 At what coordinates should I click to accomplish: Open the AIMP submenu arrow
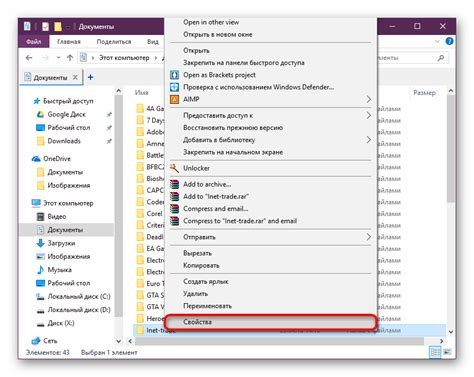[x=368, y=99]
